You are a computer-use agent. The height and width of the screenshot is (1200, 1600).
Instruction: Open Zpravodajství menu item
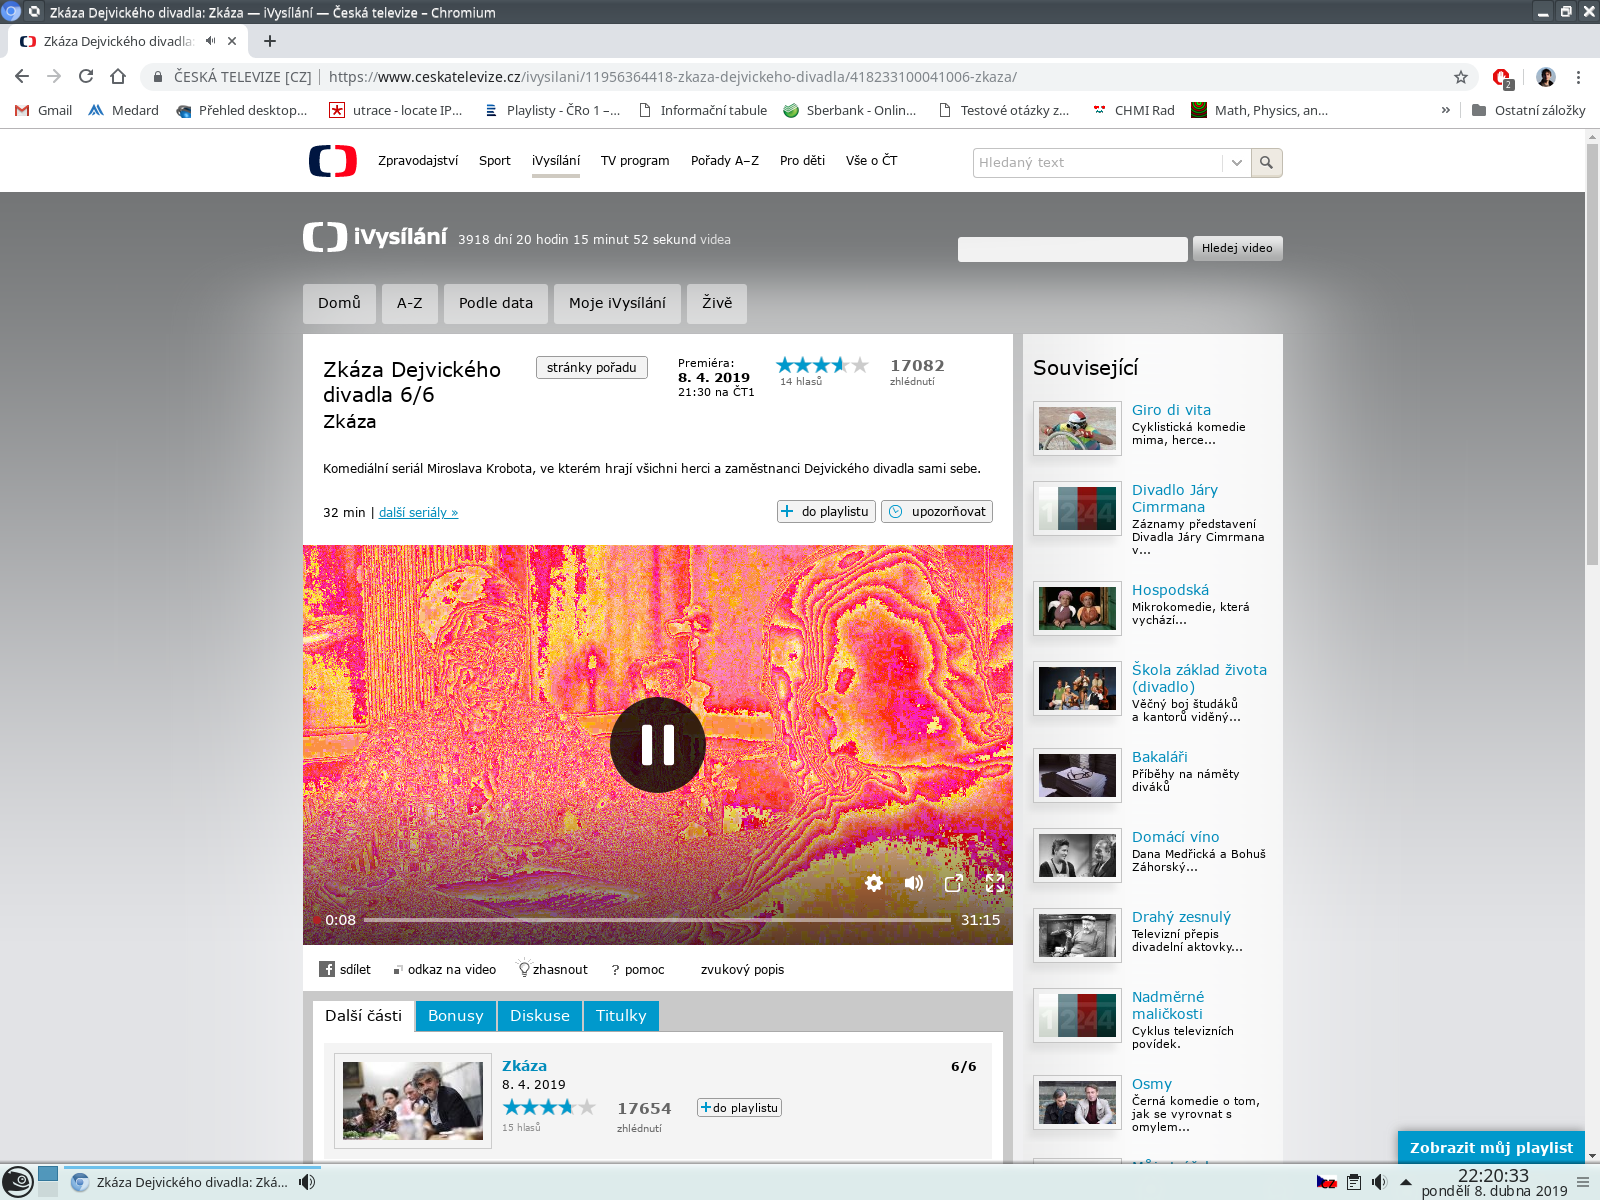(418, 160)
